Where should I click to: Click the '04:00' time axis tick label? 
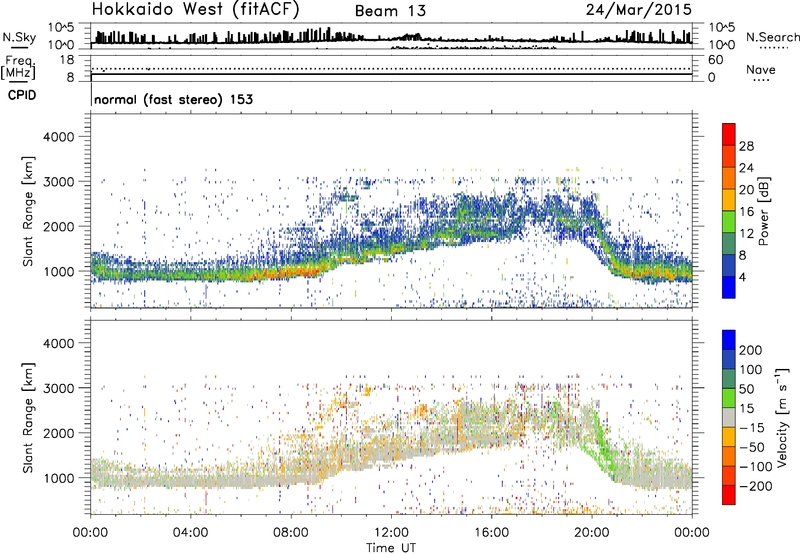click(x=190, y=533)
